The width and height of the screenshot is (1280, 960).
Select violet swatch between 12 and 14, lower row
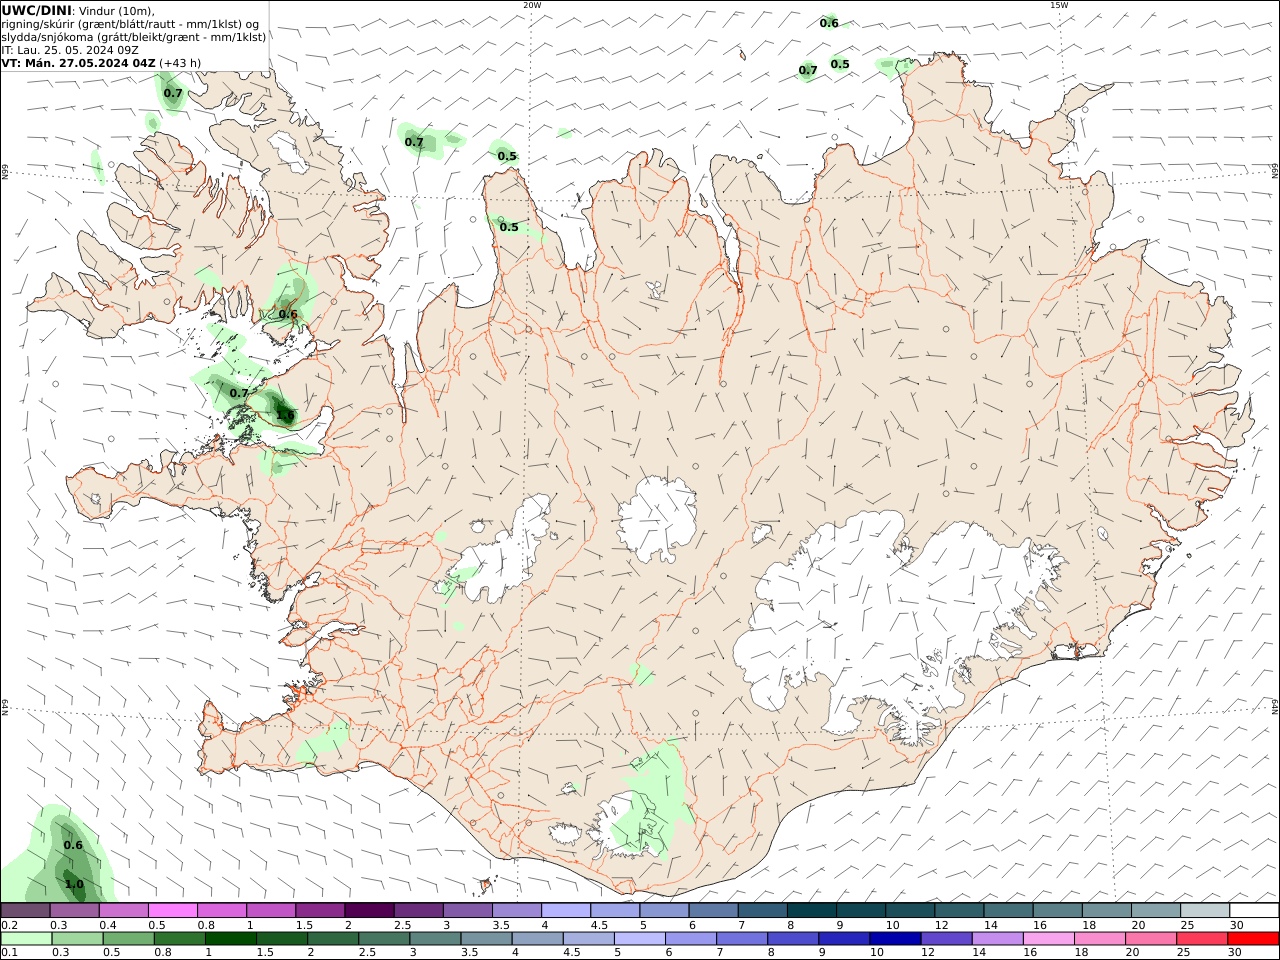click(x=945, y=939)
